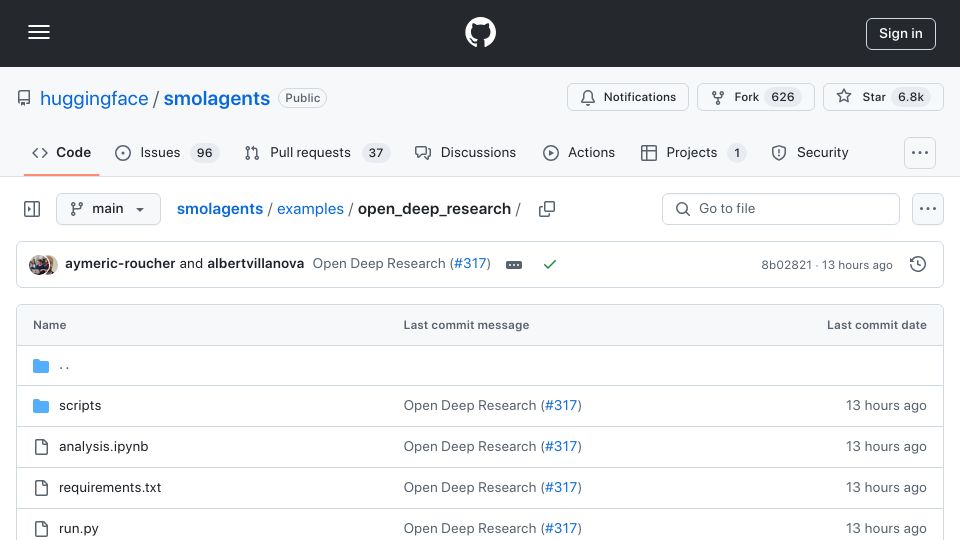Open the Pull requests tab
This screenshot has height=540, width=960.
317,152
